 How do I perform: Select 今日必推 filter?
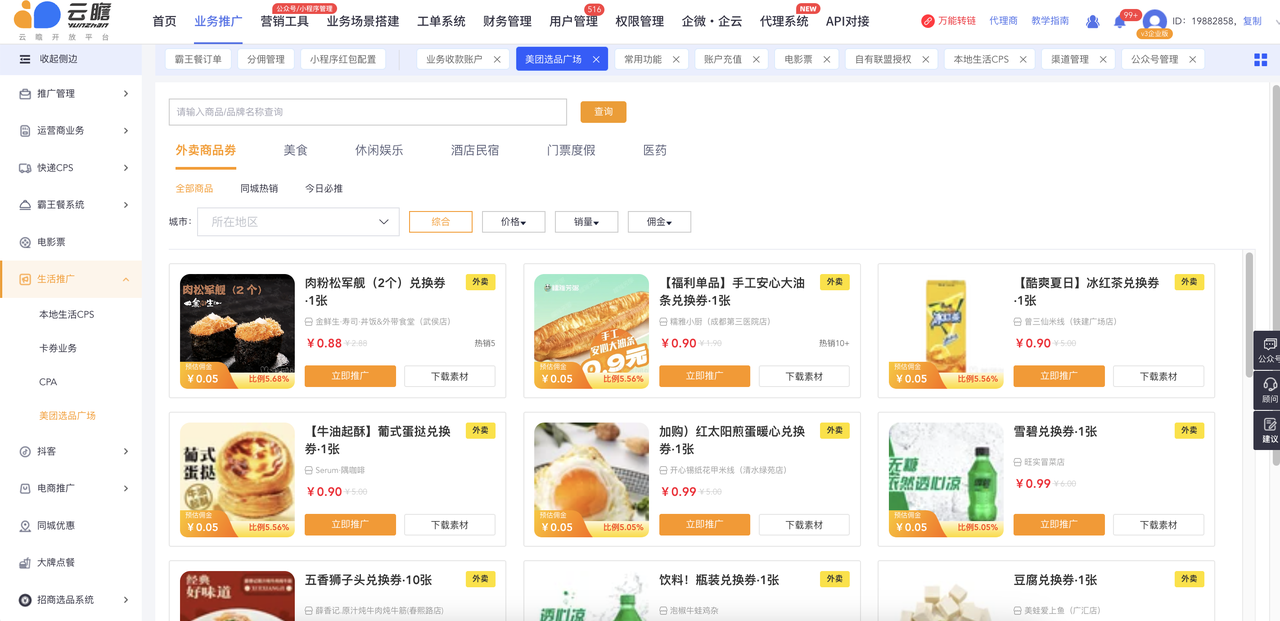(324, 188)
